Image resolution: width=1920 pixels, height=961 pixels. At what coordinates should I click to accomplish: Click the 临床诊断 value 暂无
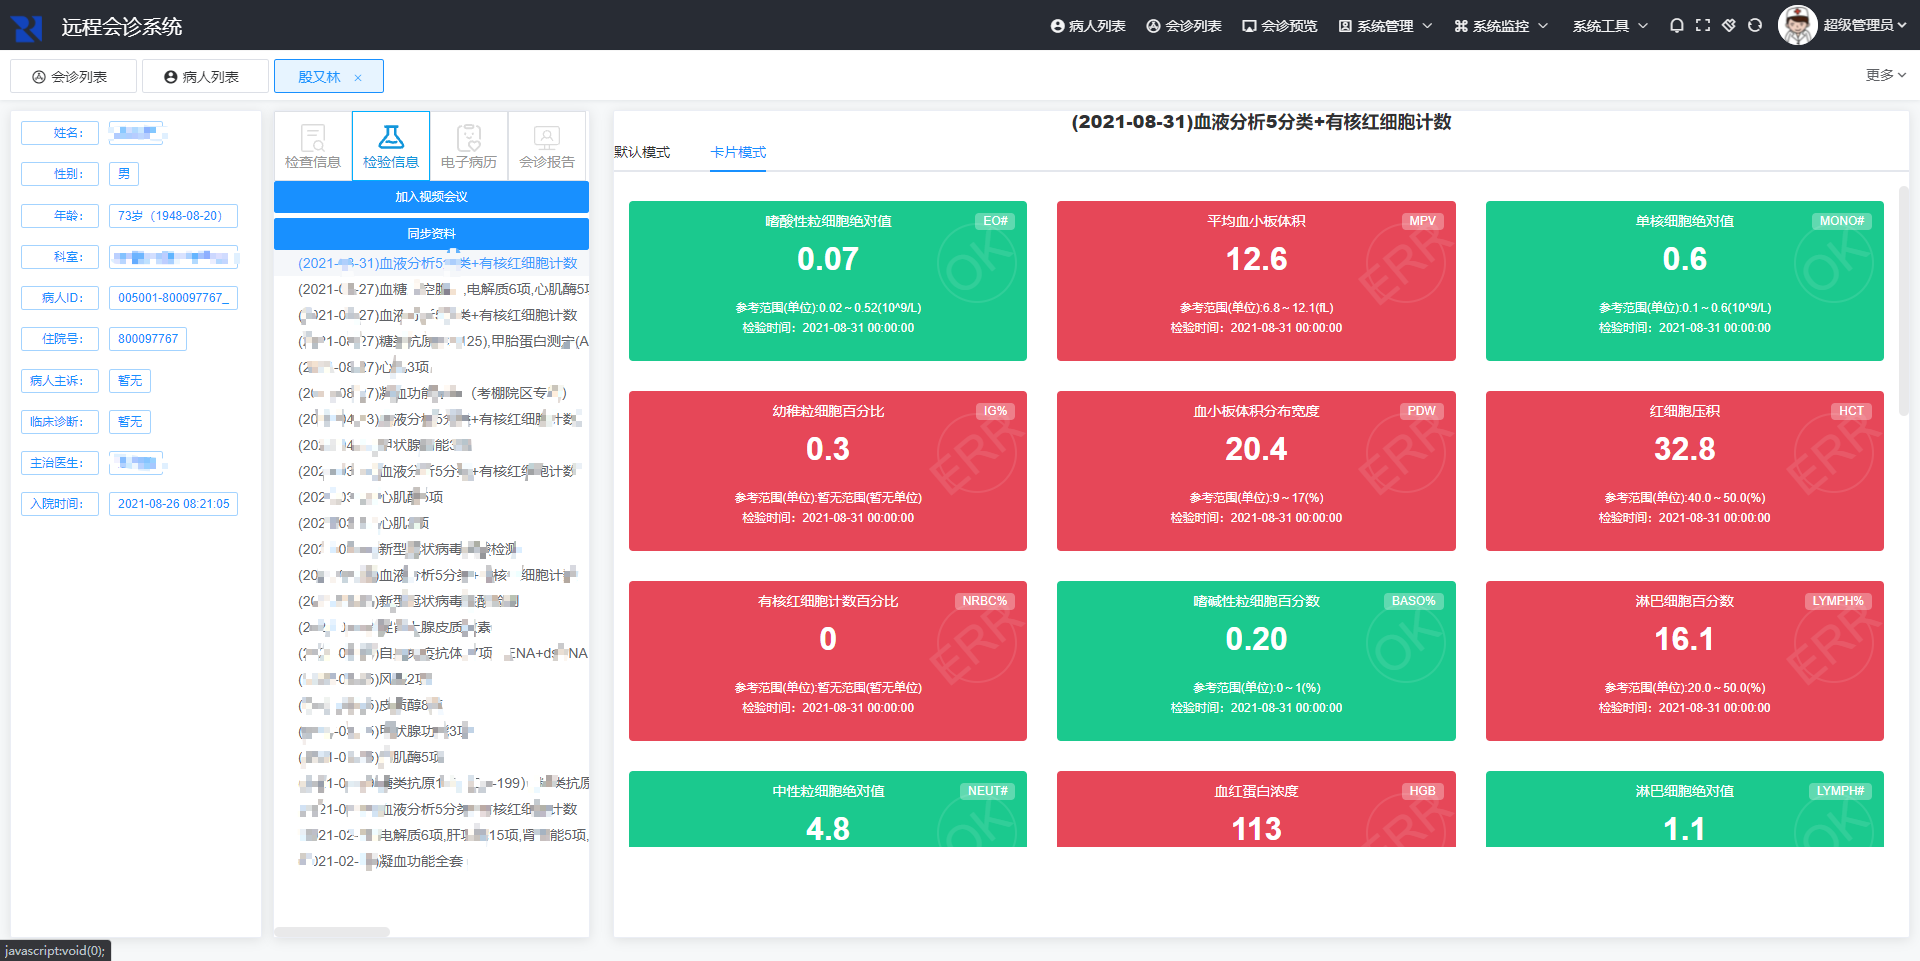click(130, 422)
